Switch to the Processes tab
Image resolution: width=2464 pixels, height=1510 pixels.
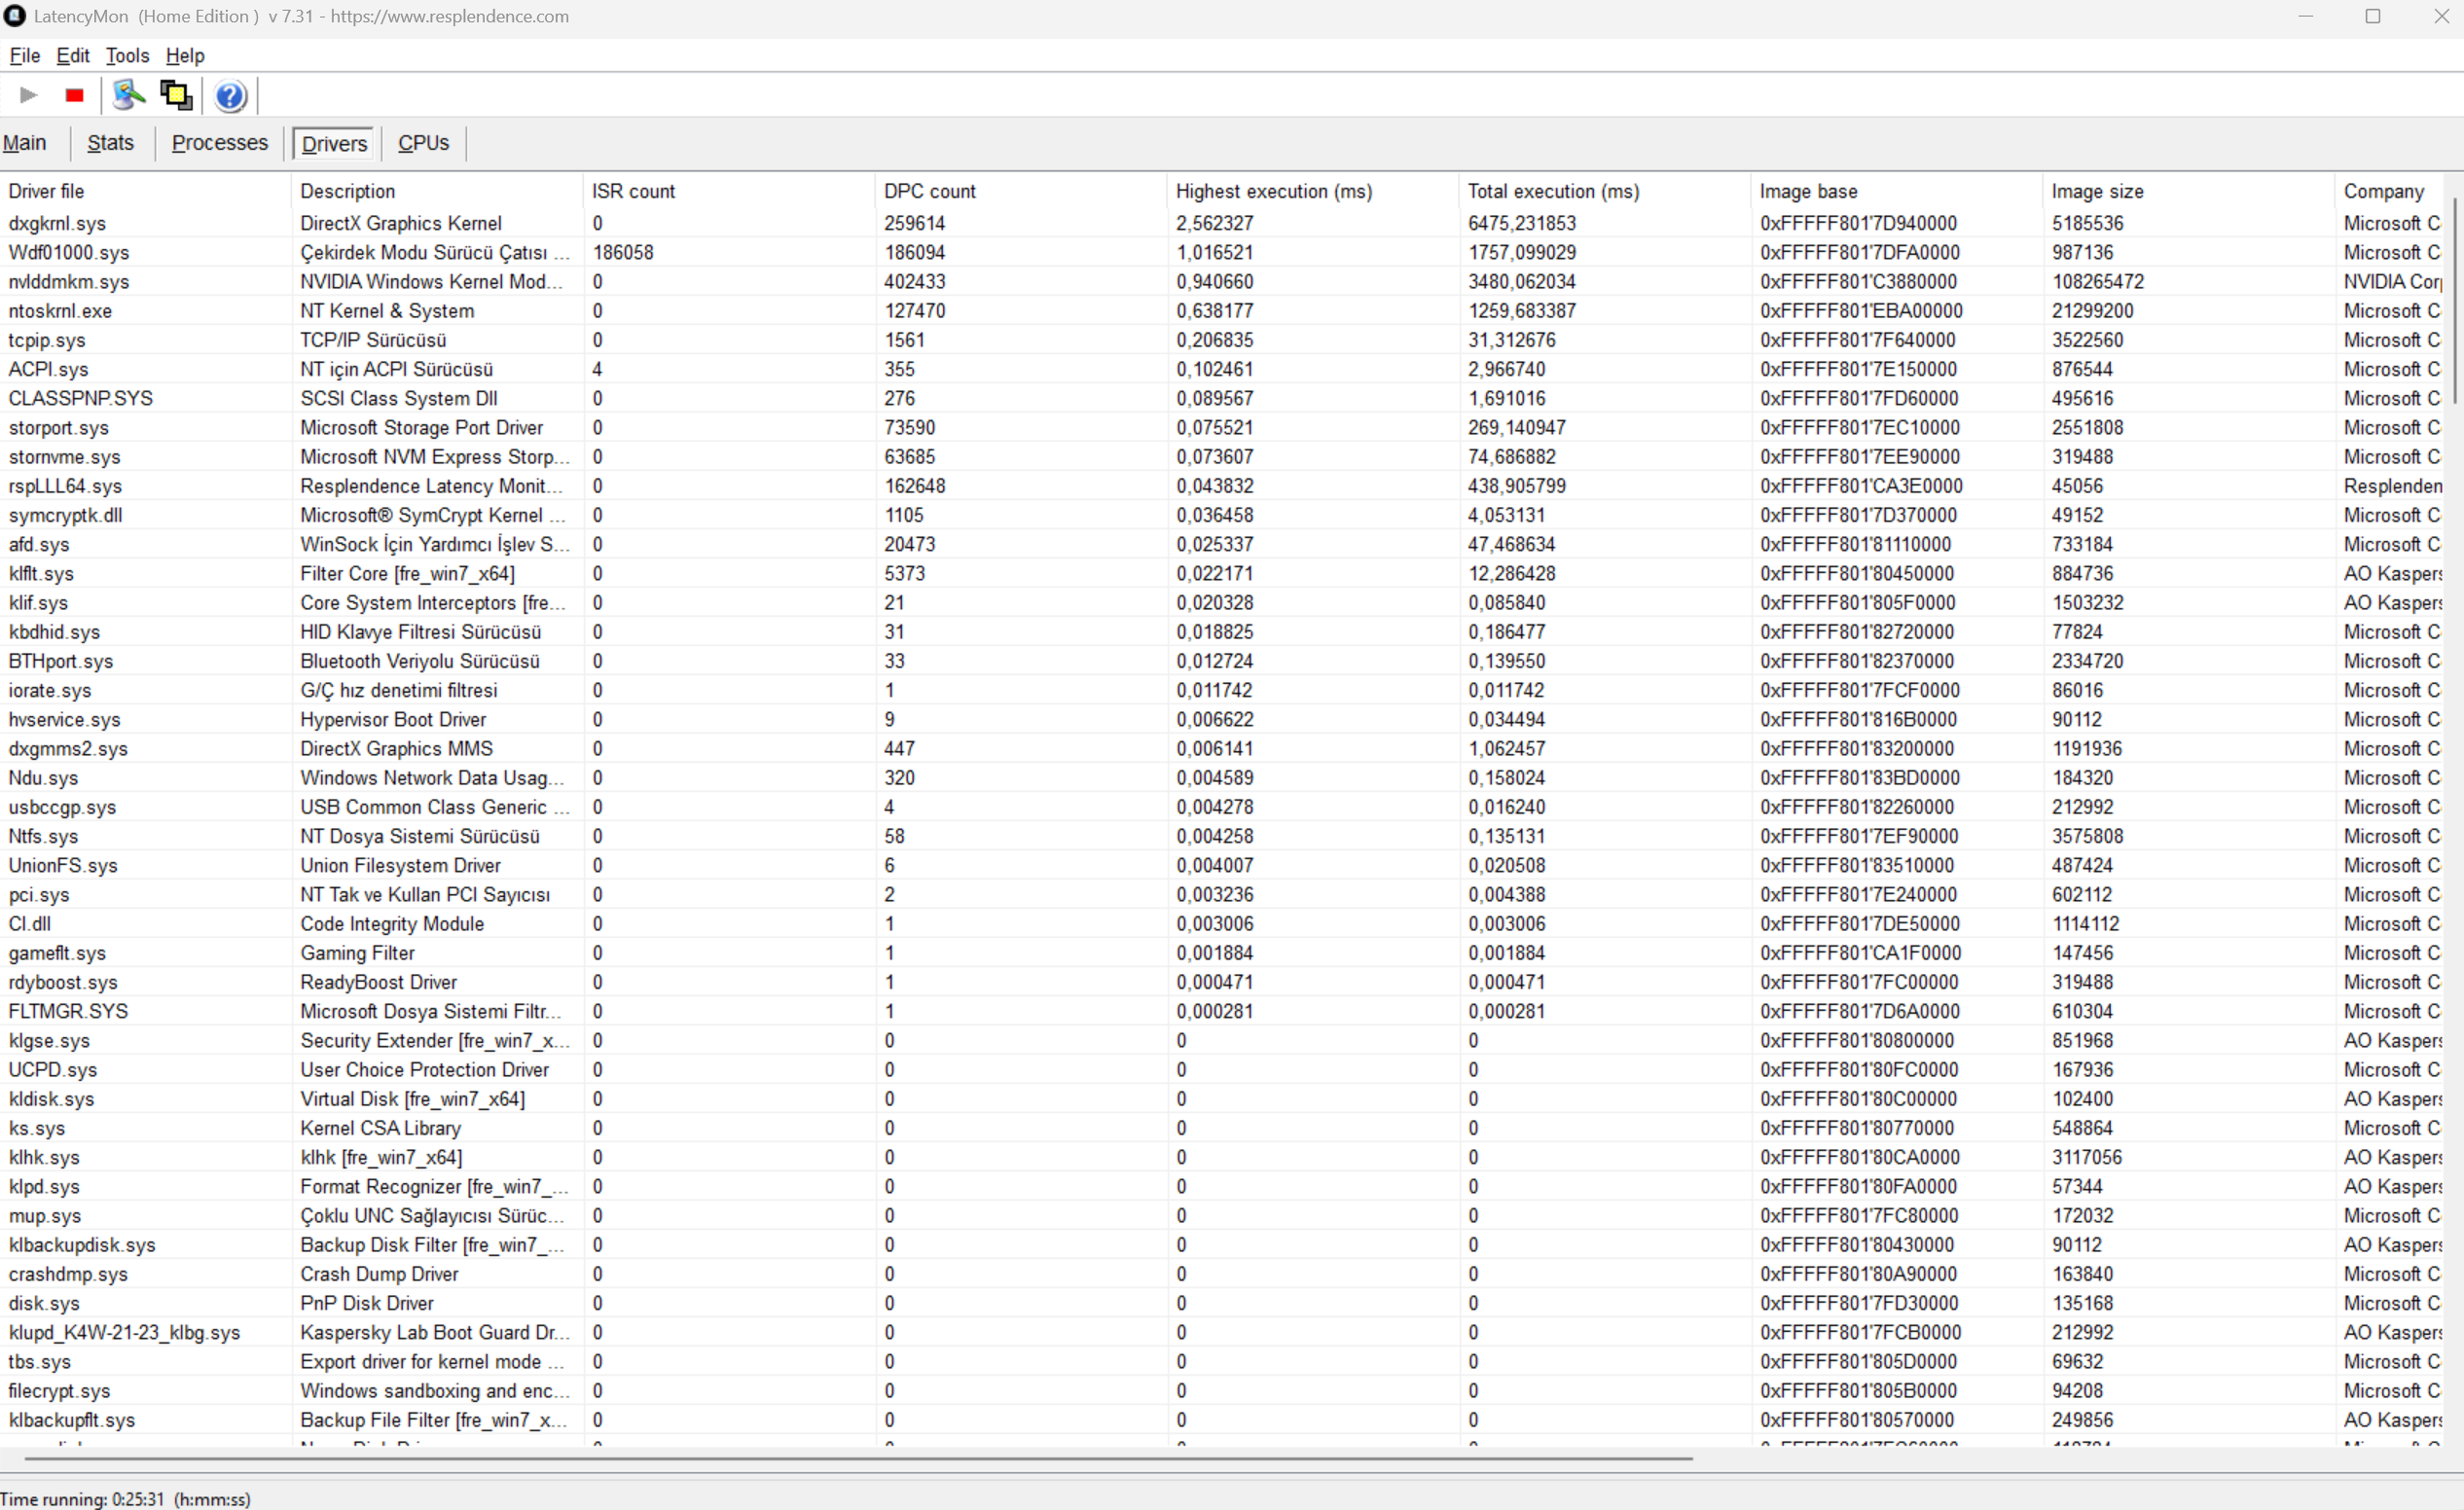click(219, 143)
